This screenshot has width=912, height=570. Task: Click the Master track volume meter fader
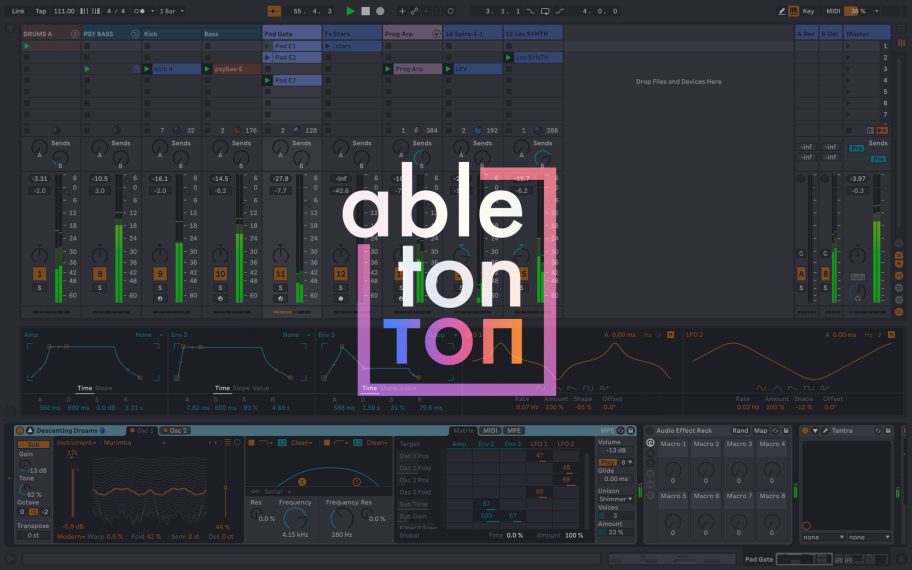[876, 238]
